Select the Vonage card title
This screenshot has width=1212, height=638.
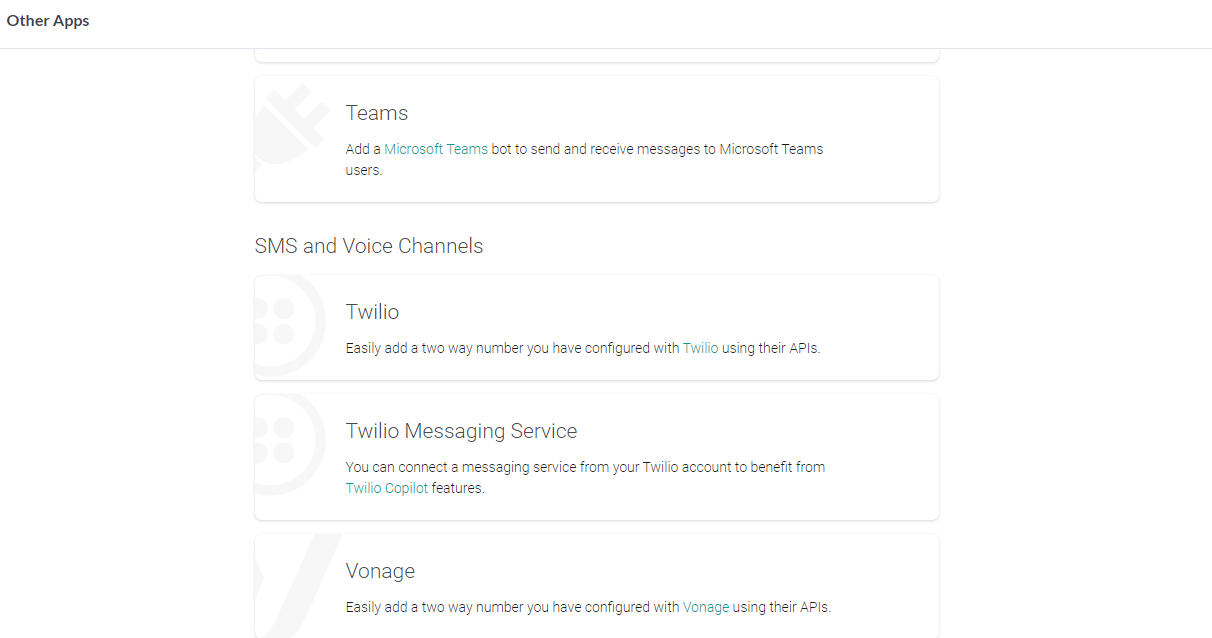tap(380, 571)
